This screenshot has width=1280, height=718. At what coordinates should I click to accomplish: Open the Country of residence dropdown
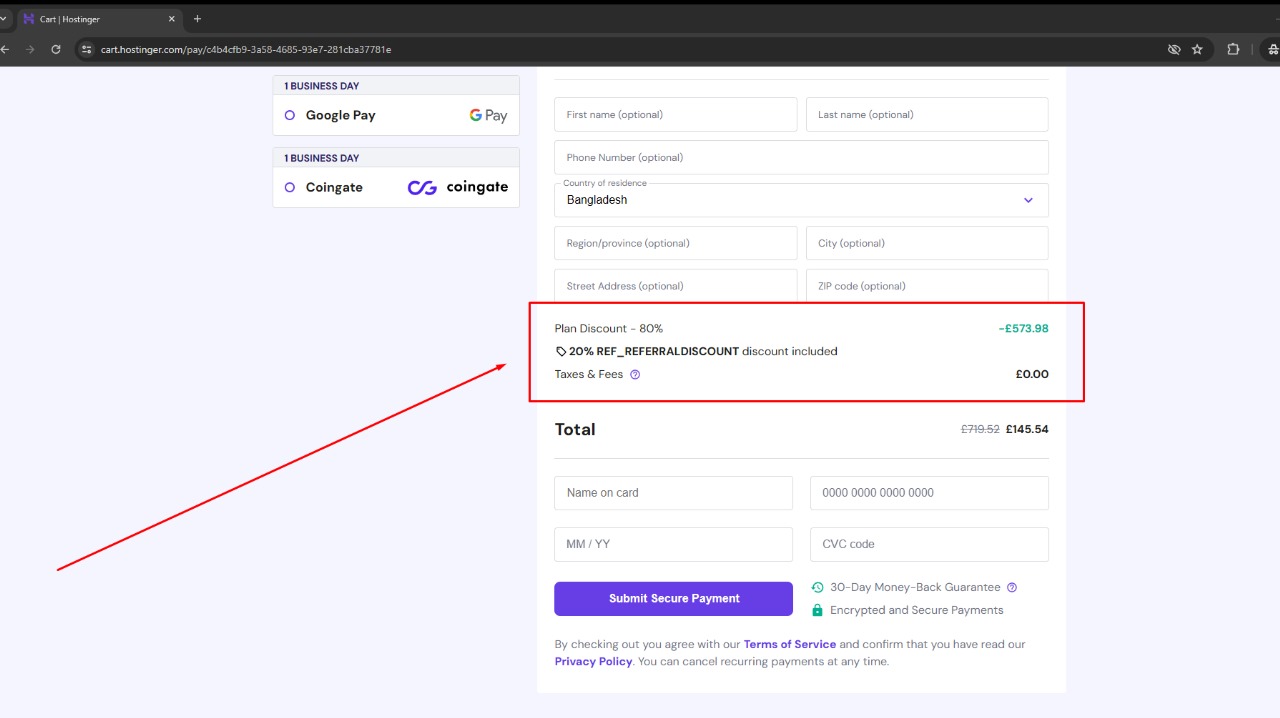click(800, 200)
